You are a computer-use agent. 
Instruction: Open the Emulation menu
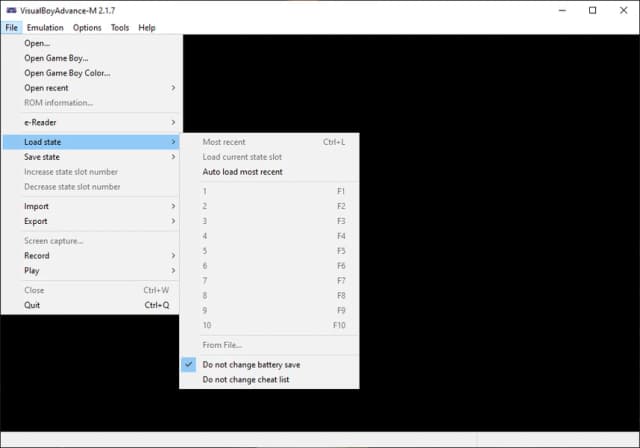point(45,28)
